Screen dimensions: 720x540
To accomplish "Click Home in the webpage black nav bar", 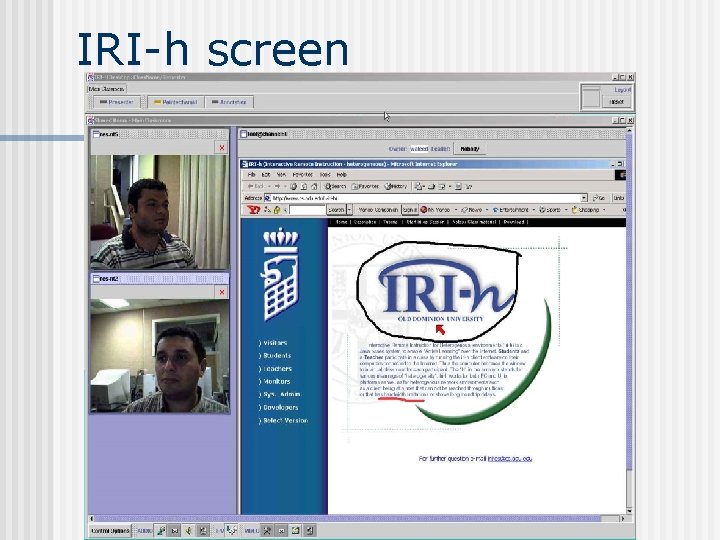I will click(x=341, y=222).
